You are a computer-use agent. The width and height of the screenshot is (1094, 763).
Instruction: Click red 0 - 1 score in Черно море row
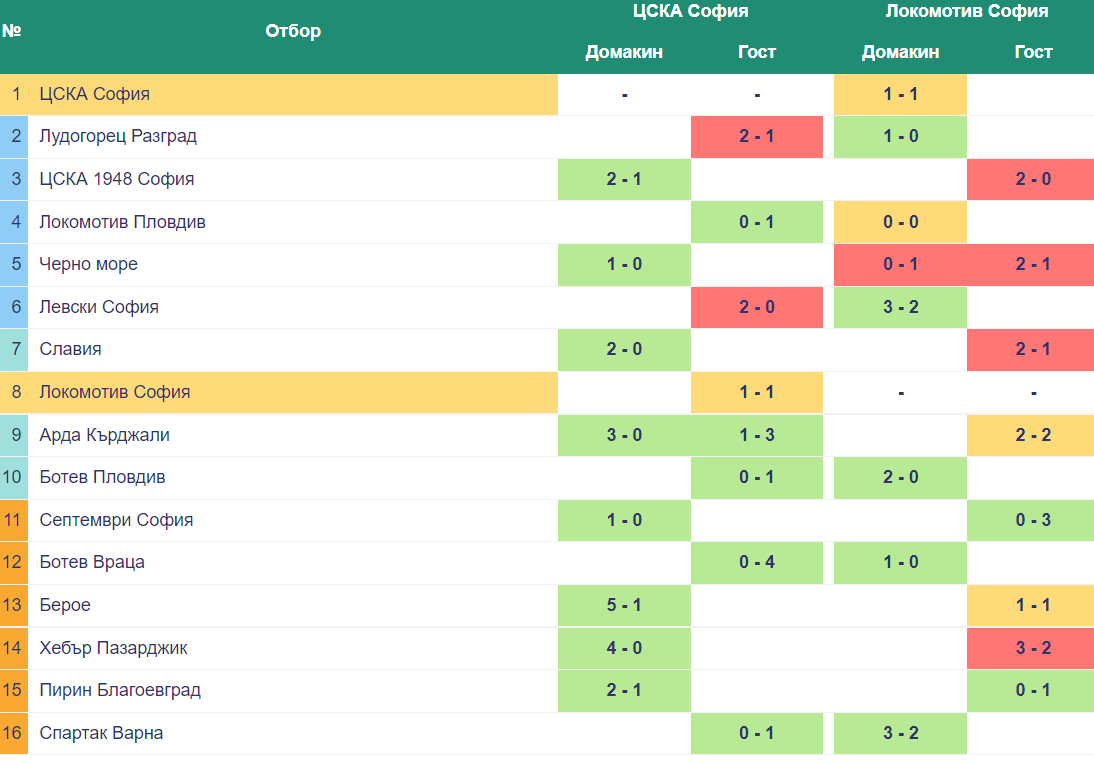coord(900,265)
